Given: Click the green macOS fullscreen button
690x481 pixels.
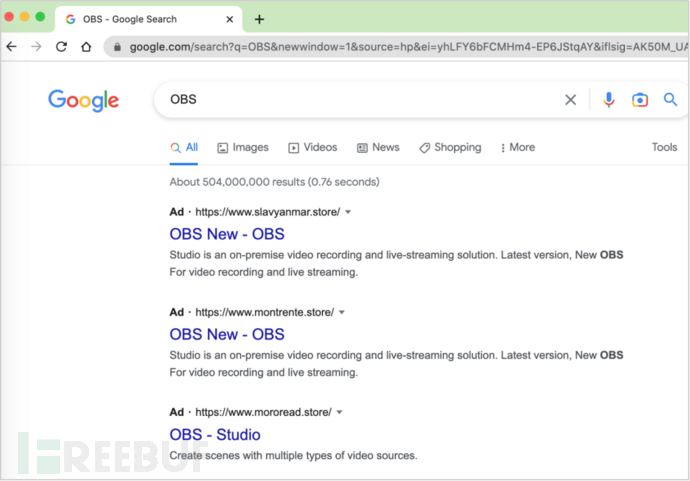Looking at the screenshot, I should [40, 17].
